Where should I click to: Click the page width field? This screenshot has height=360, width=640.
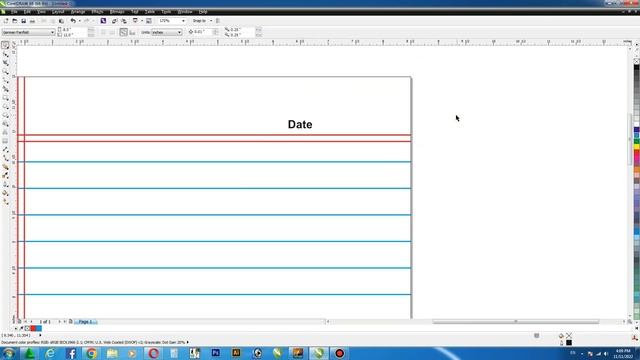(x=75, y=29)
